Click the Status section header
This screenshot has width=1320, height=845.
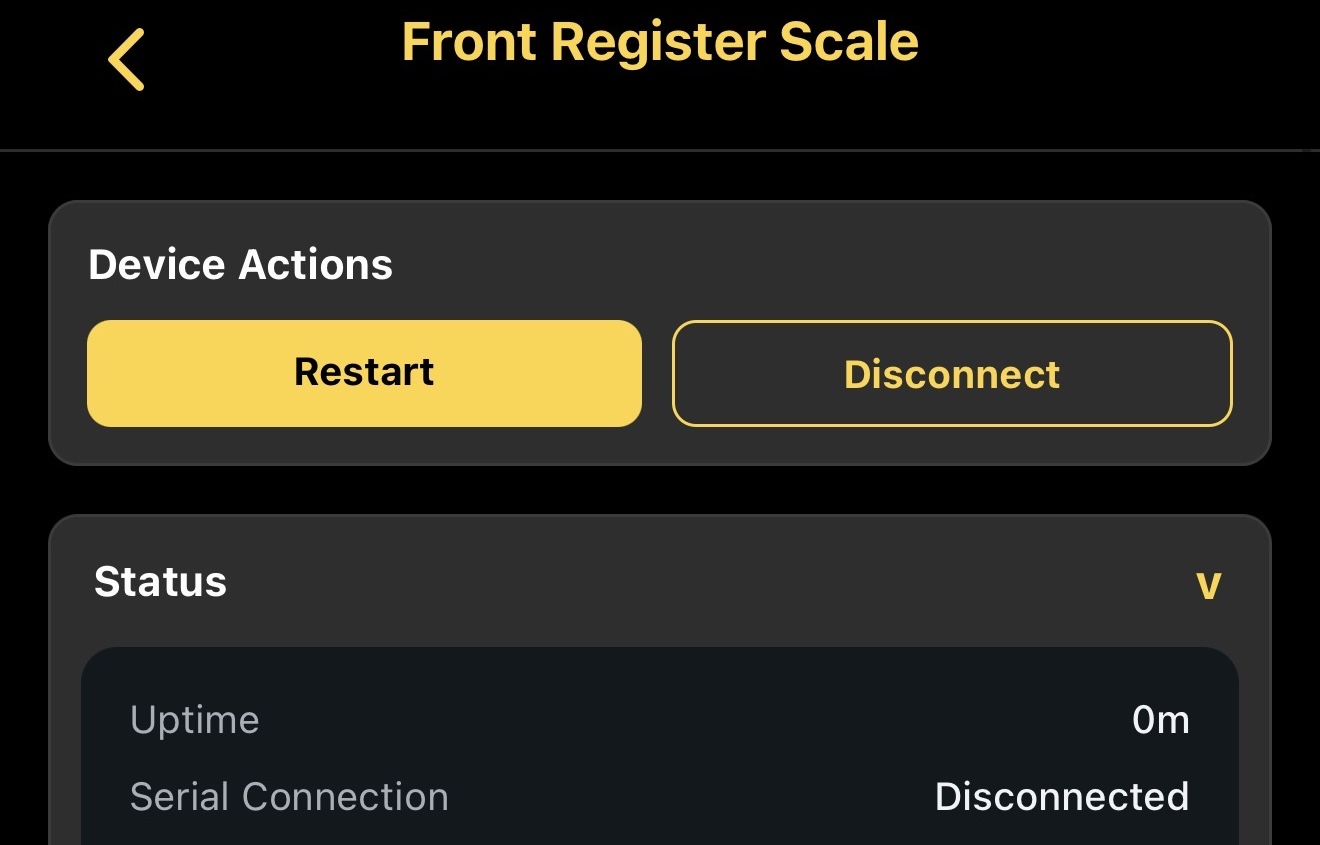(160, 582)
